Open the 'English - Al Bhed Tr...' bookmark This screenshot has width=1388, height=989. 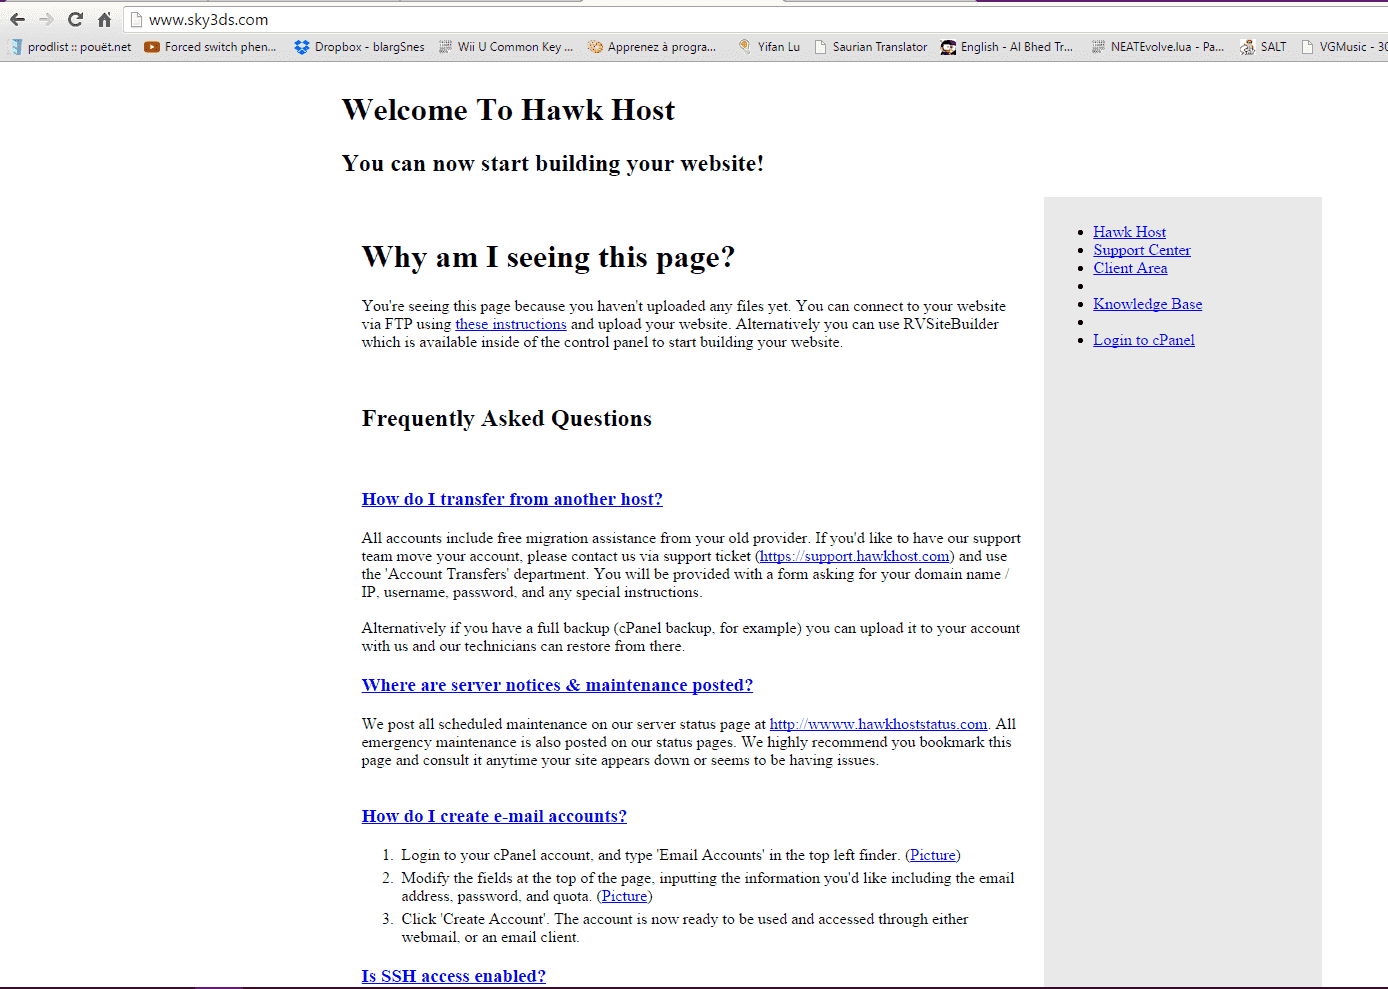pyautogui.click(x=1007, y=47)
